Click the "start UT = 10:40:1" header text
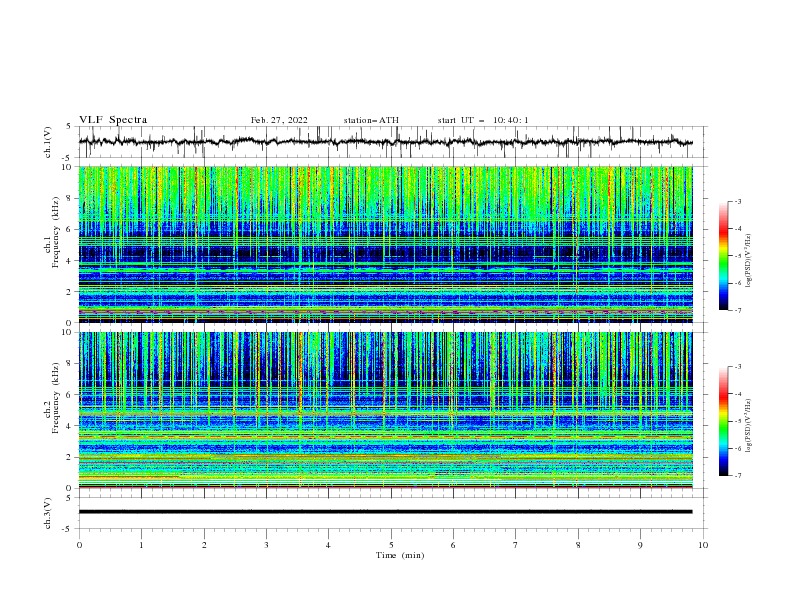 [x=483, y=120]
